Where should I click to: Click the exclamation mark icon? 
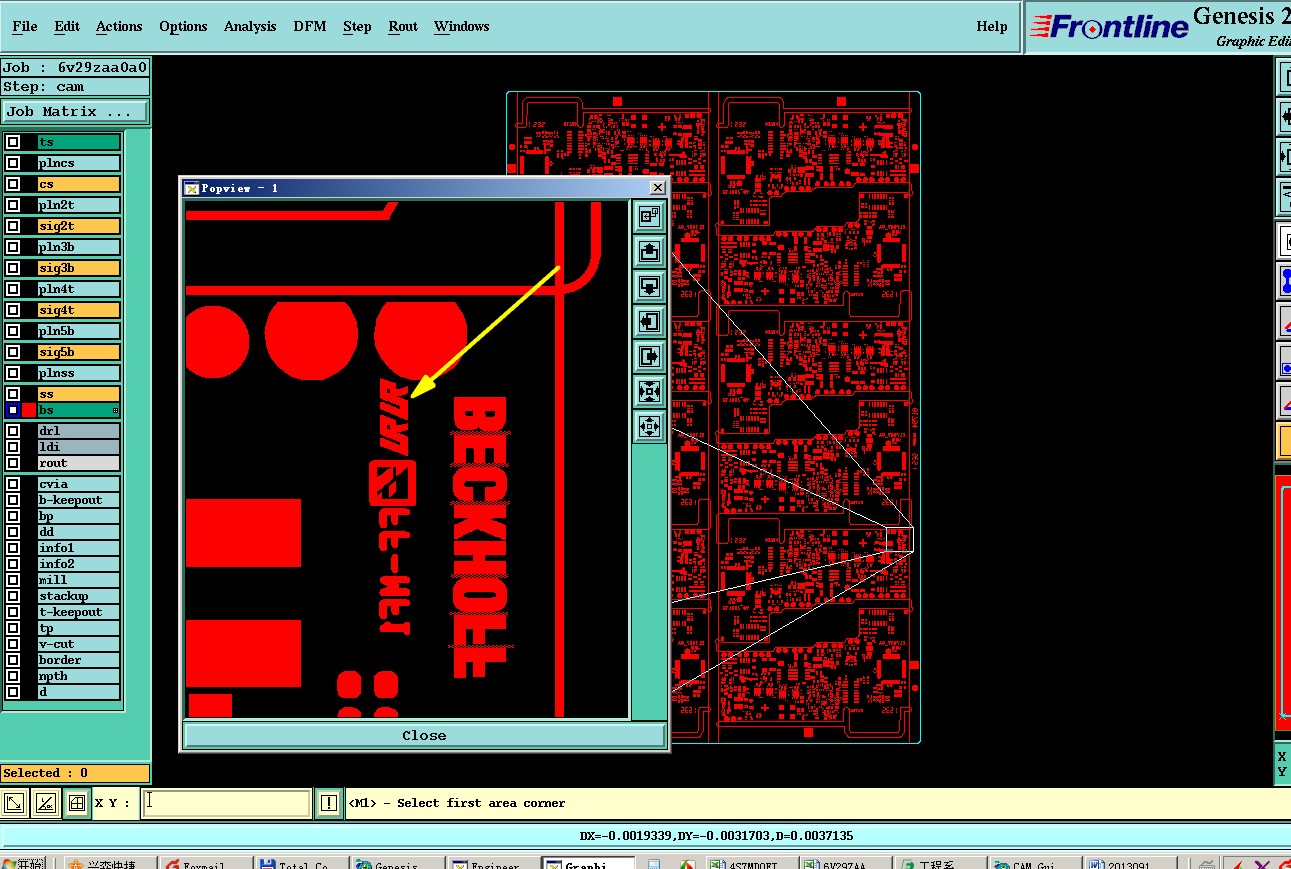point(329,803)
